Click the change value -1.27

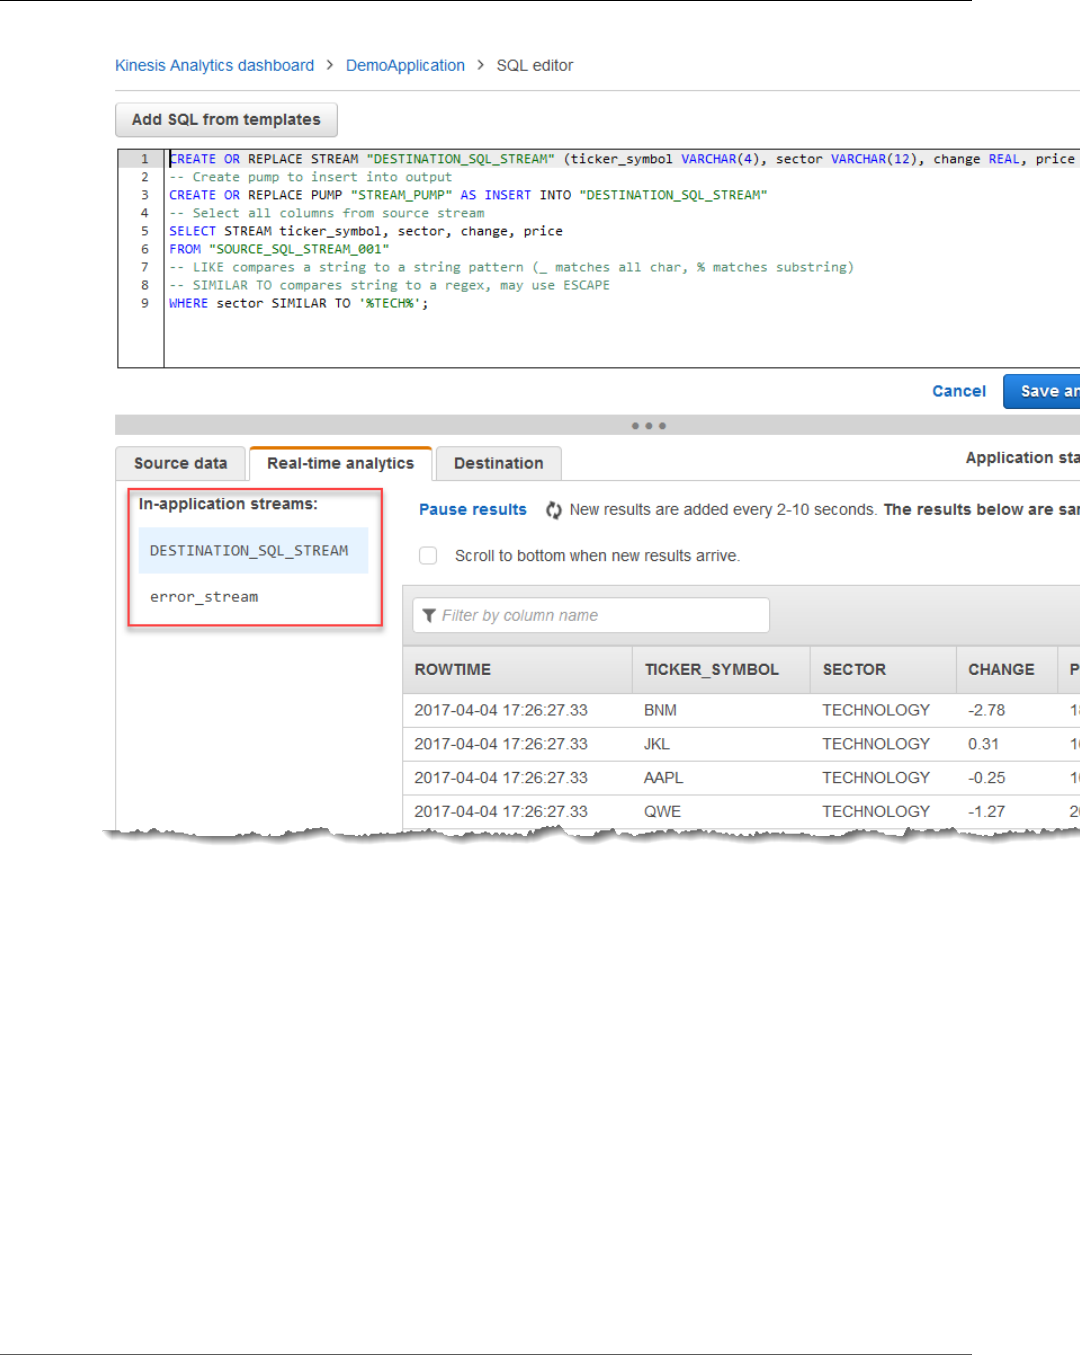[986, 812]
